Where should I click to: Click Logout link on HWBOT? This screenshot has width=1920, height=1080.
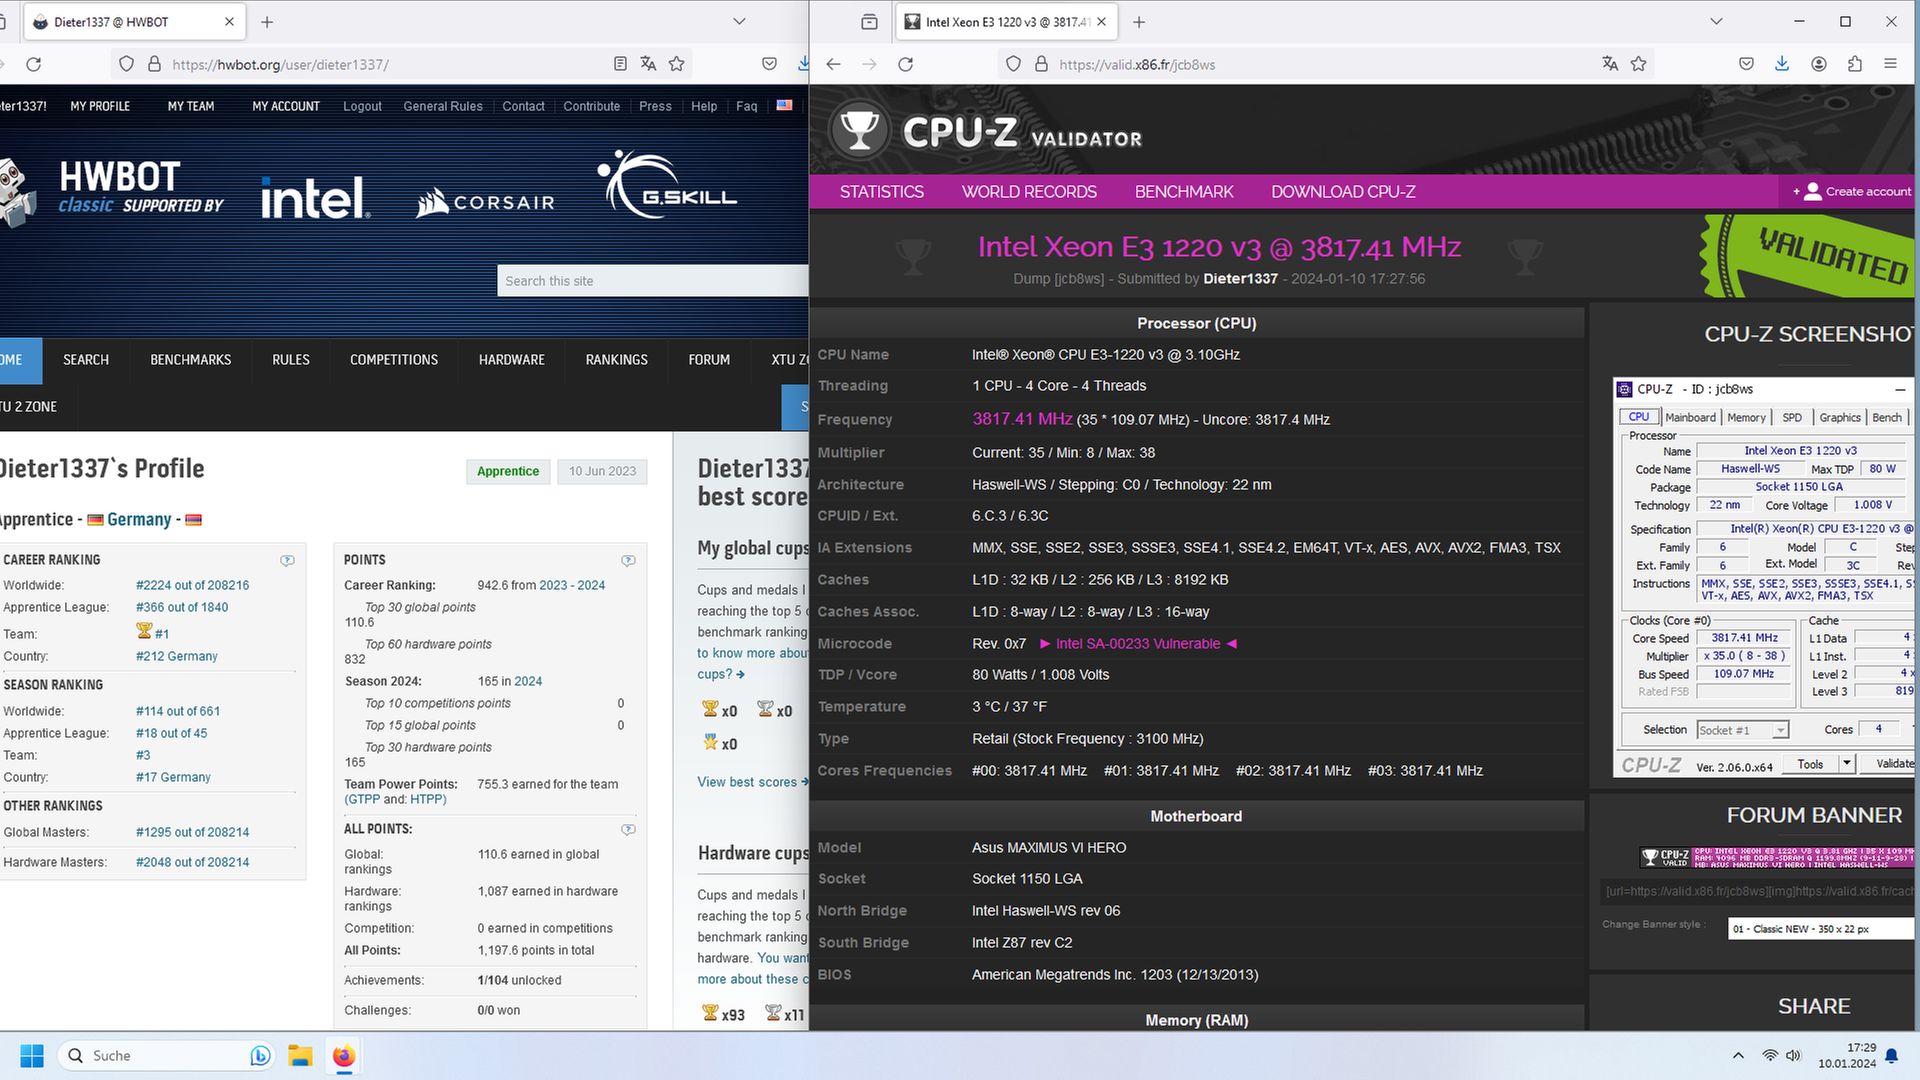[362, 106]
